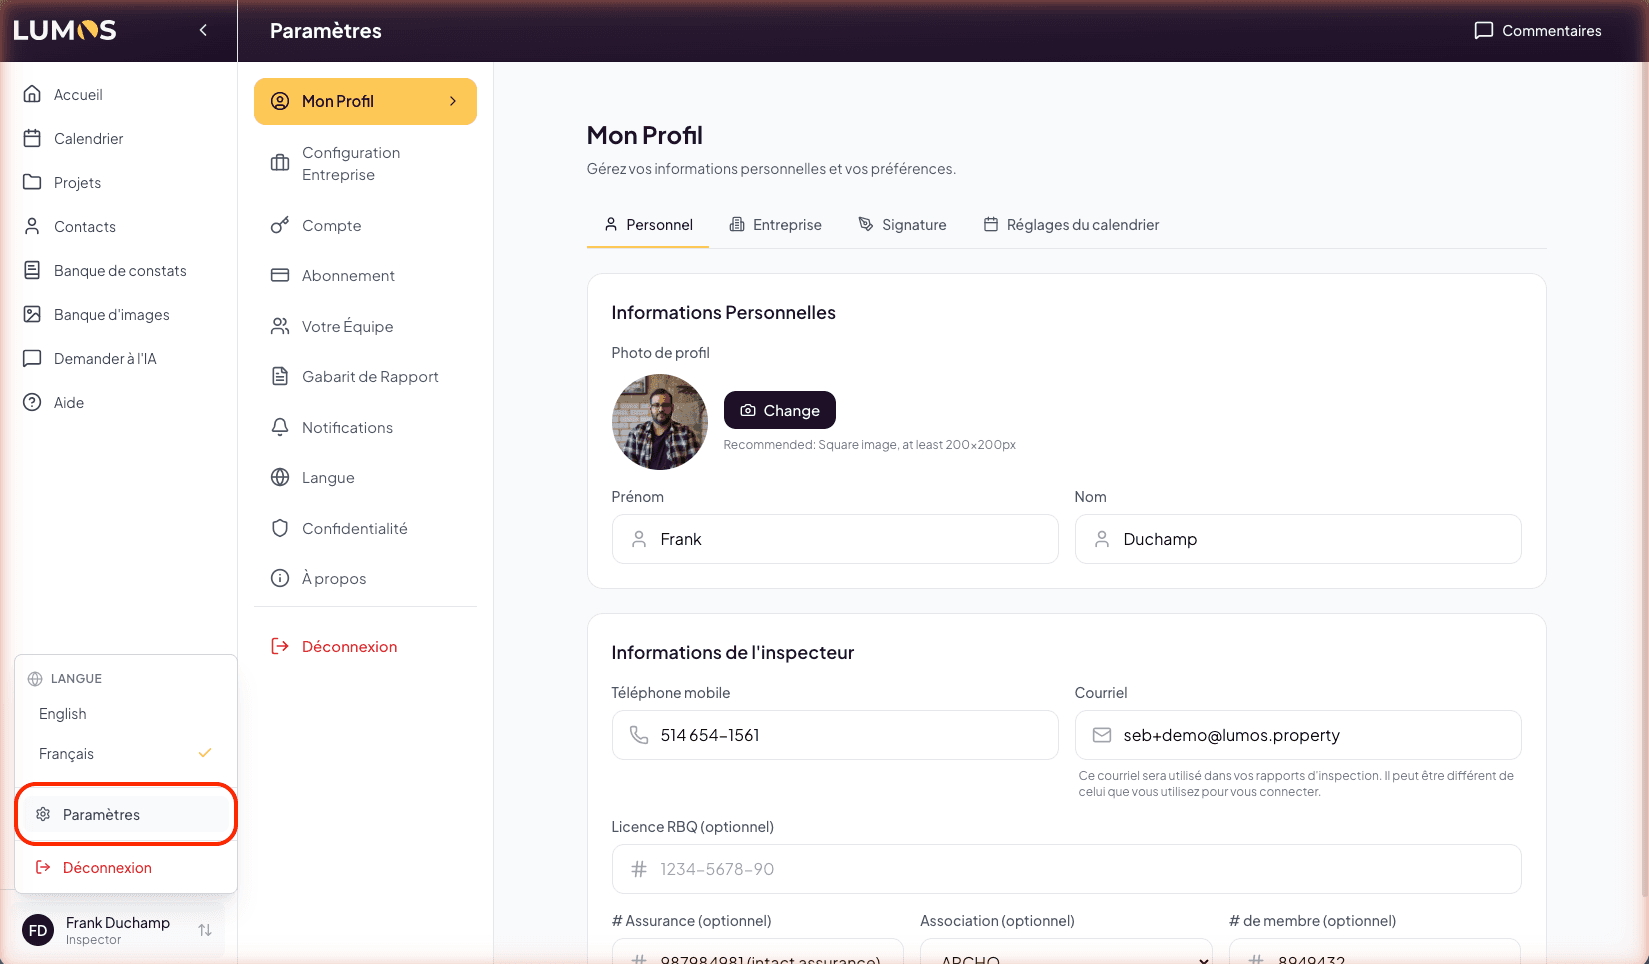This screenshot has height=964, width=1649.
Task: Click the Votre Équipe people icon
Action: click(x=280, y=326)
